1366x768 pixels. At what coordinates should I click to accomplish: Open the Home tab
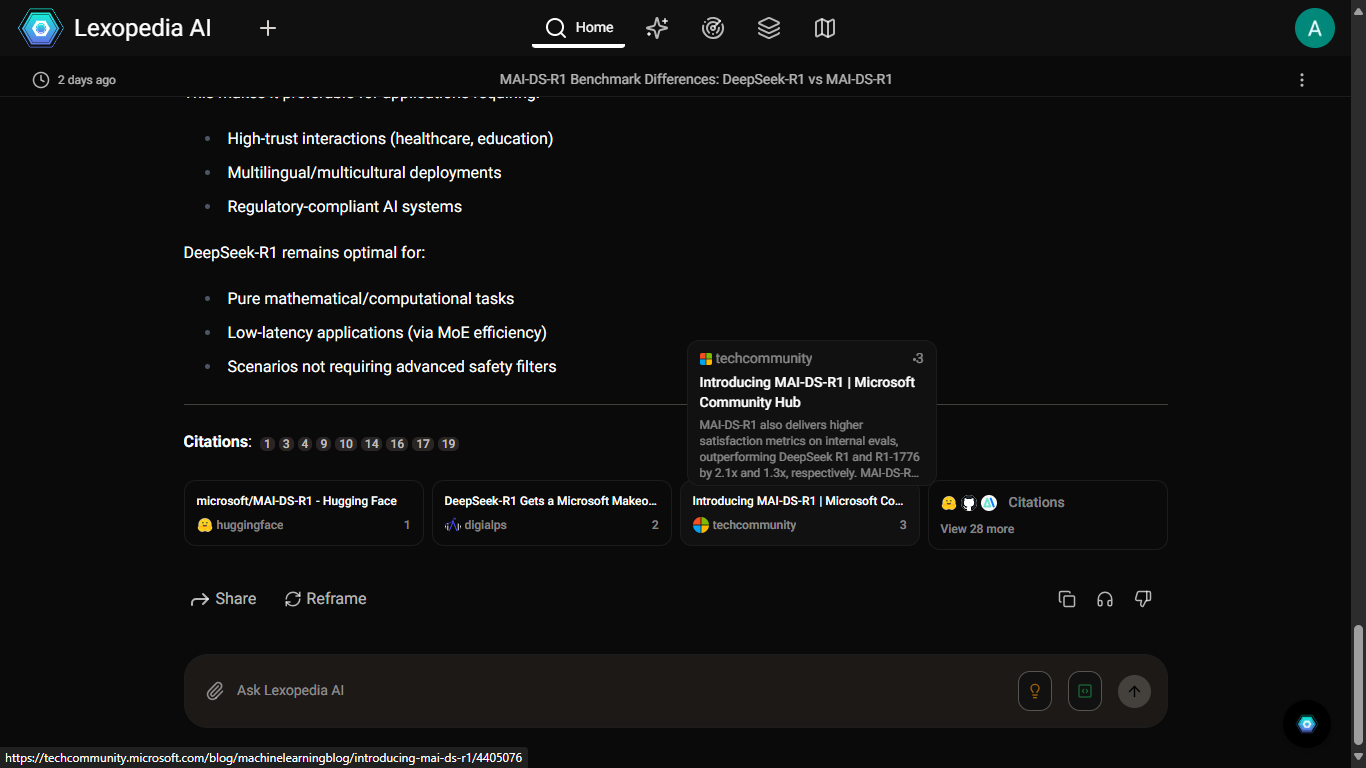579,28
